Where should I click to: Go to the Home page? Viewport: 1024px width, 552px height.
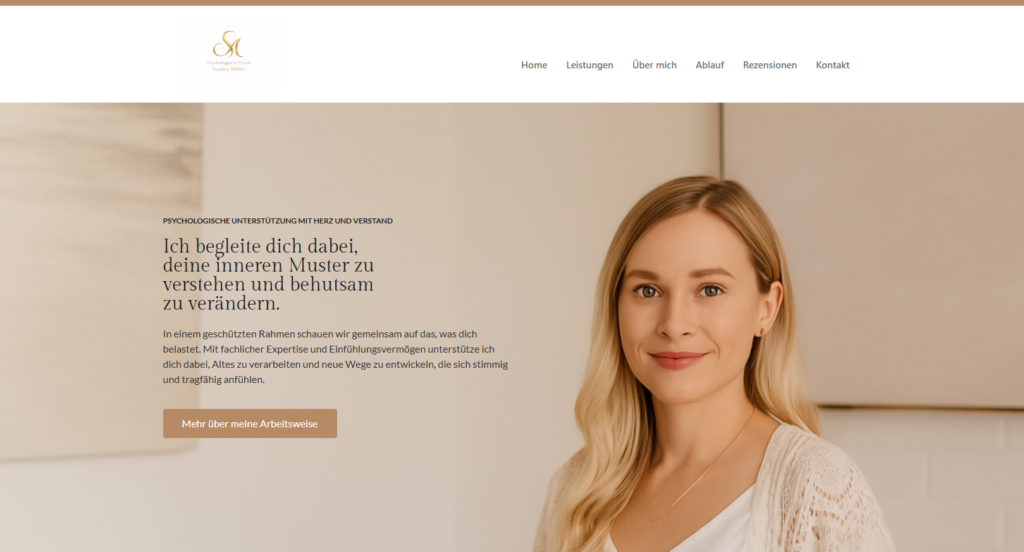[x=534, y=65]
